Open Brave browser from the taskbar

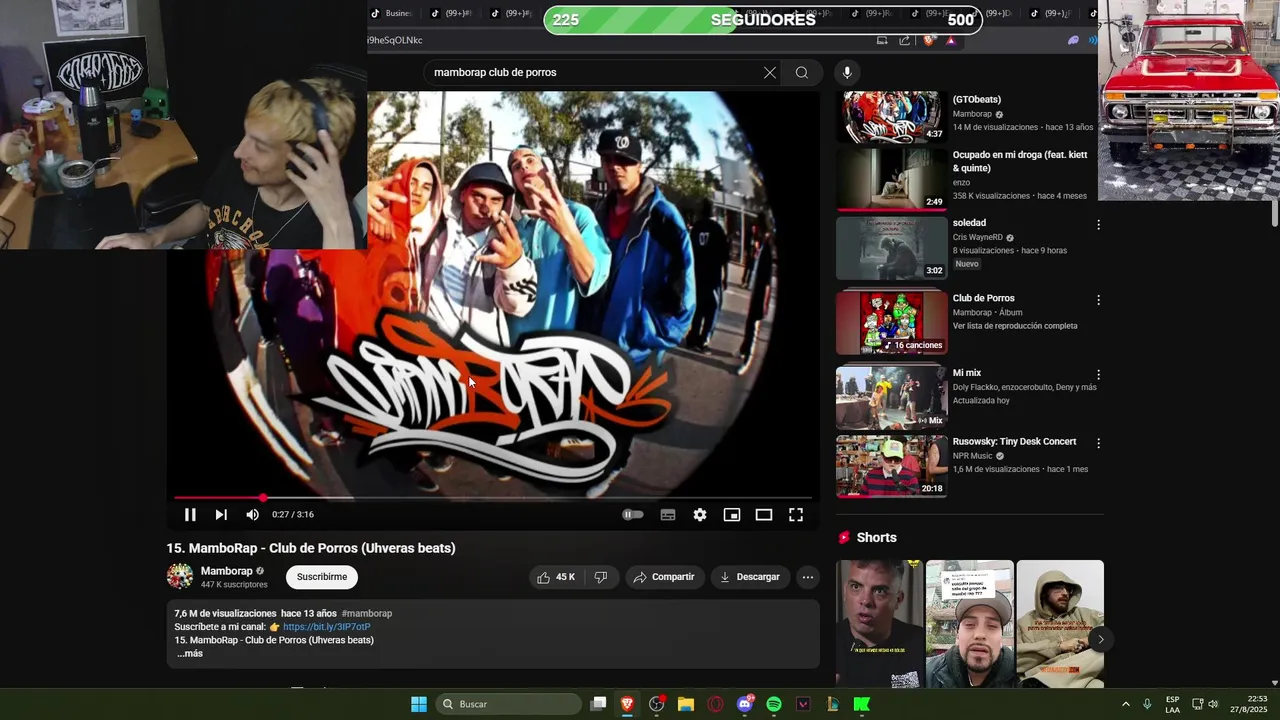click(x=628, y=704)
